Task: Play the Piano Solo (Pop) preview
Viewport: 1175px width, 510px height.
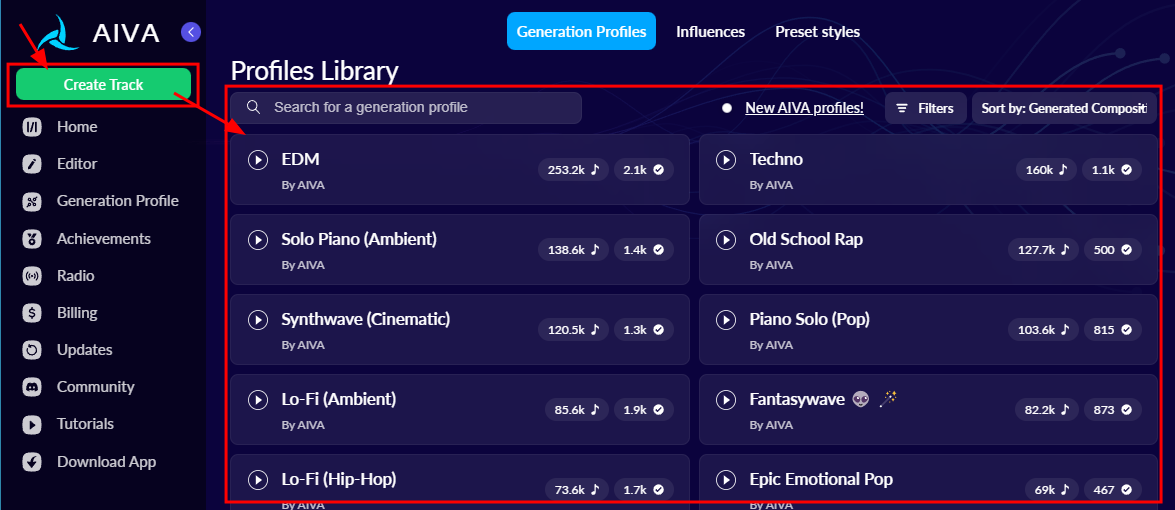Action: pos(725,320)
